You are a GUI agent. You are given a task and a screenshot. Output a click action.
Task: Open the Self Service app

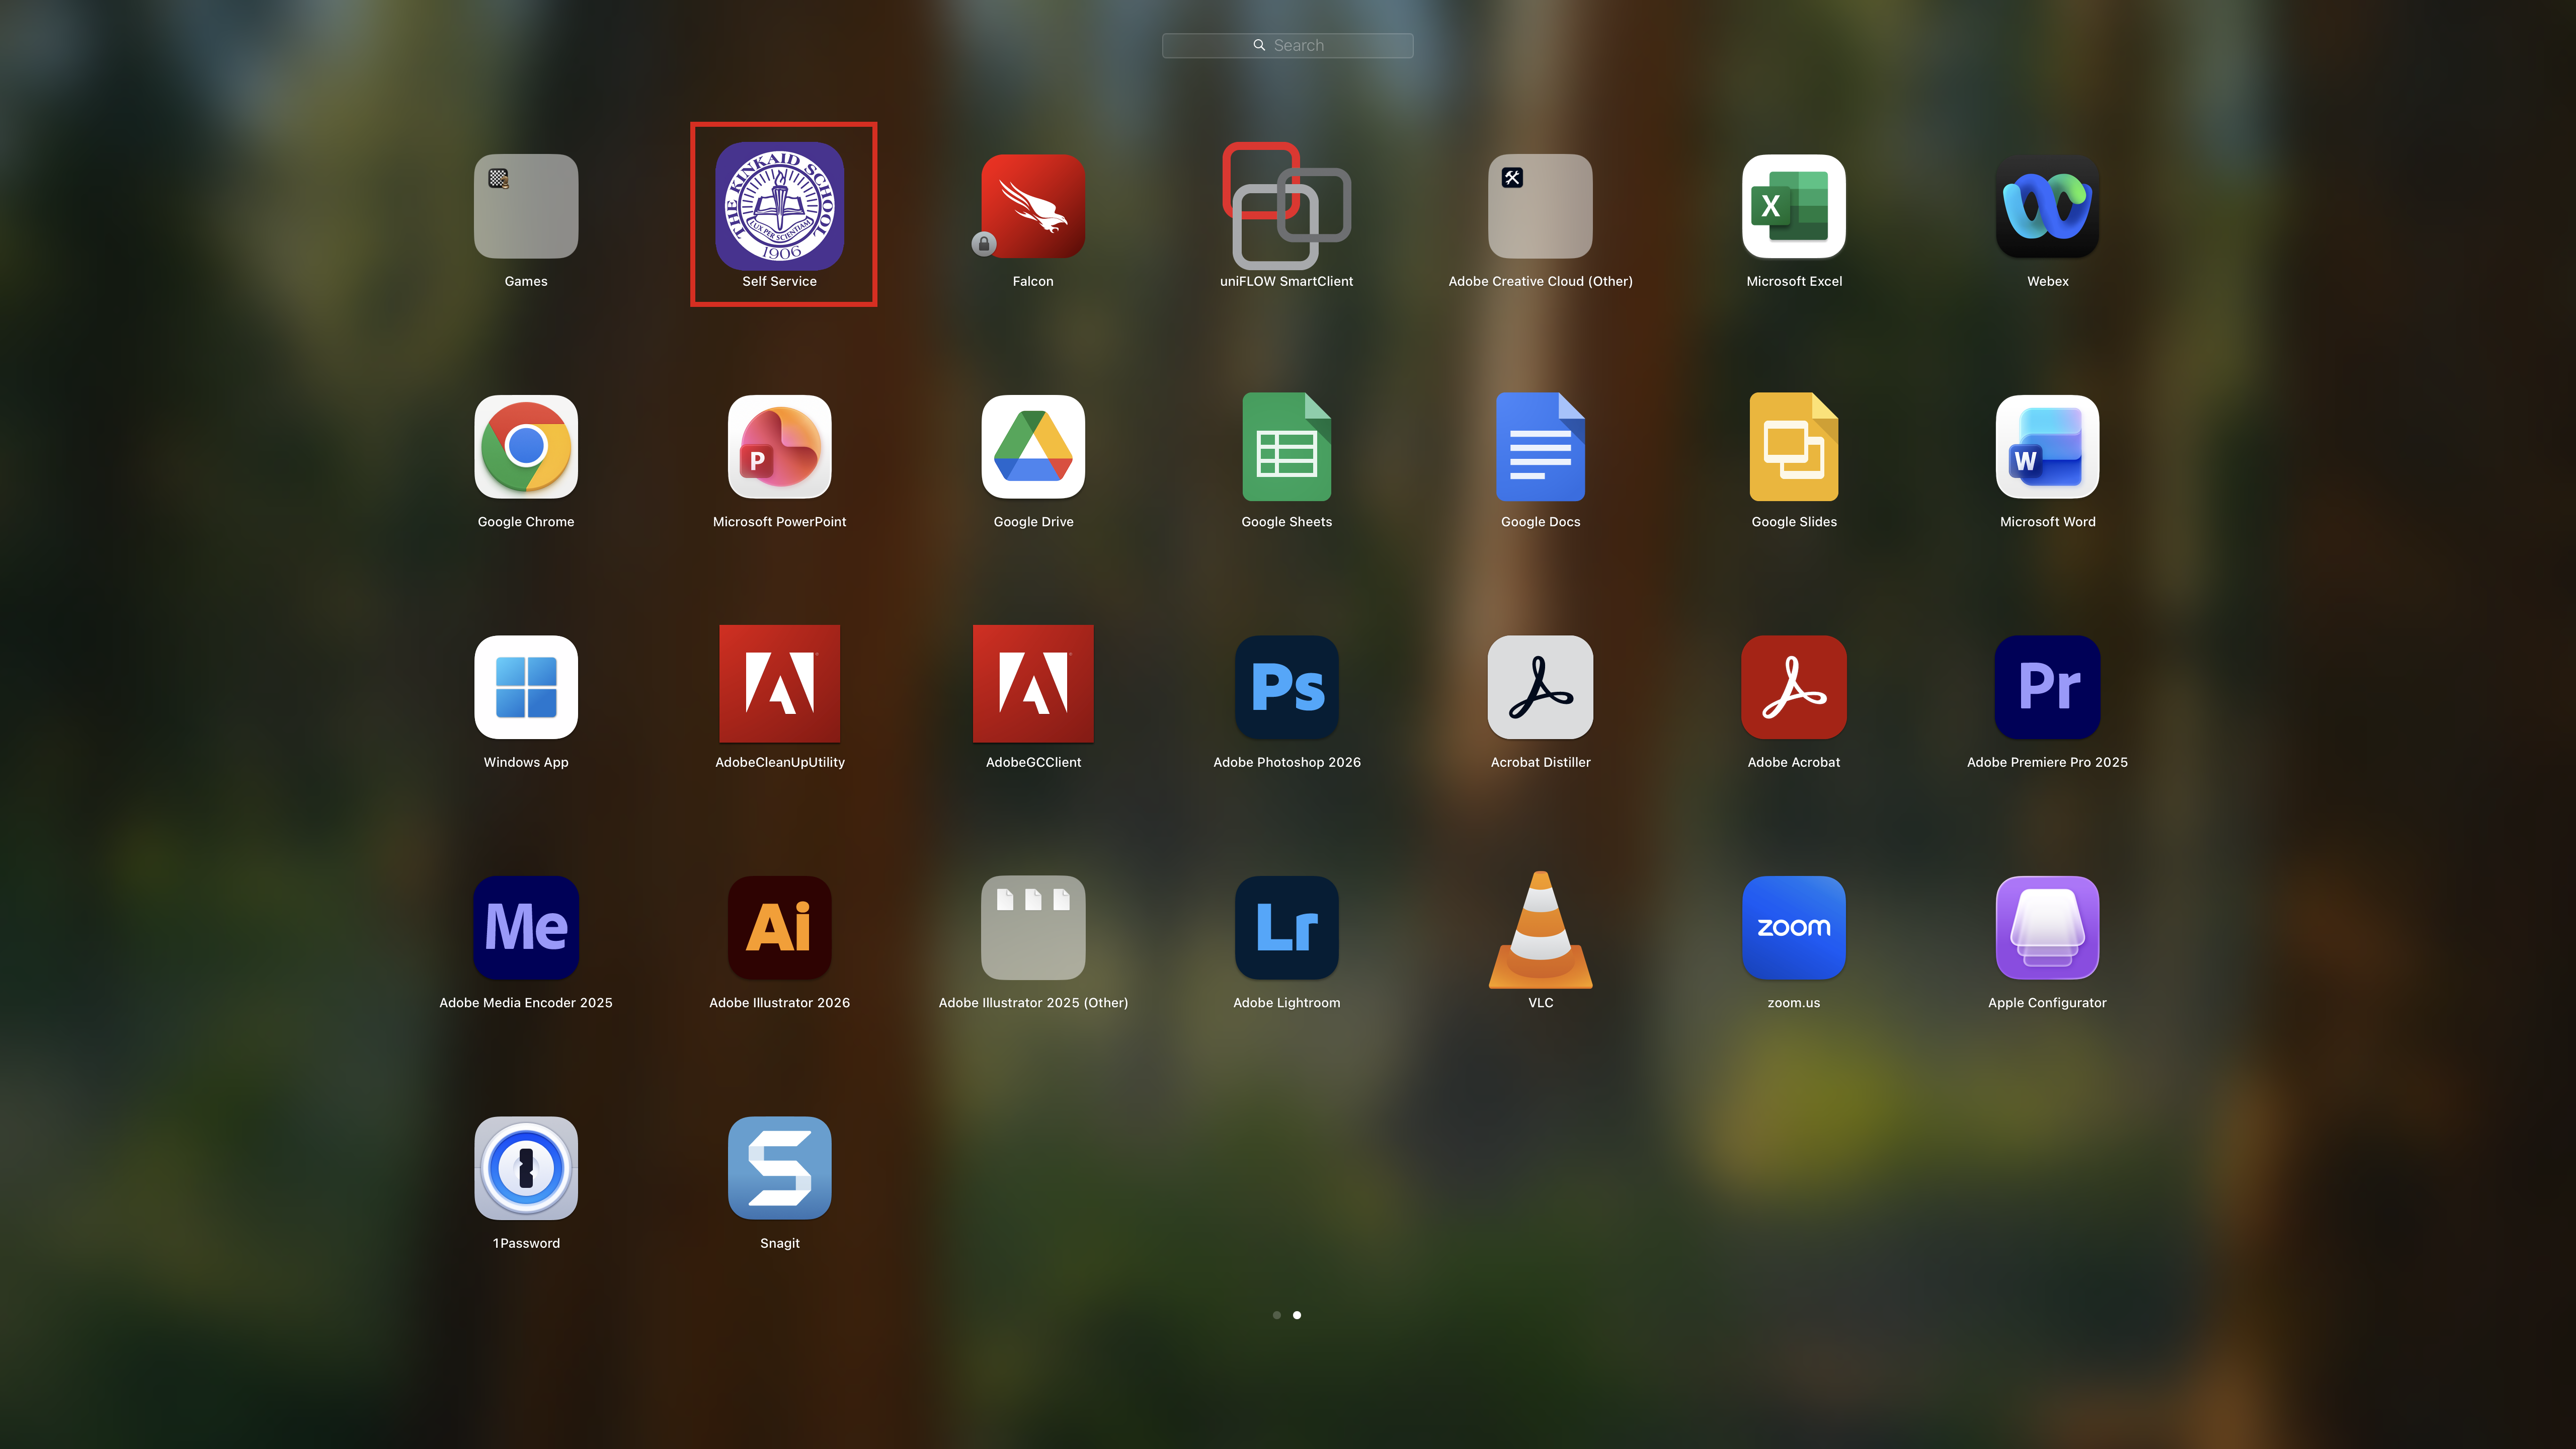779,206
